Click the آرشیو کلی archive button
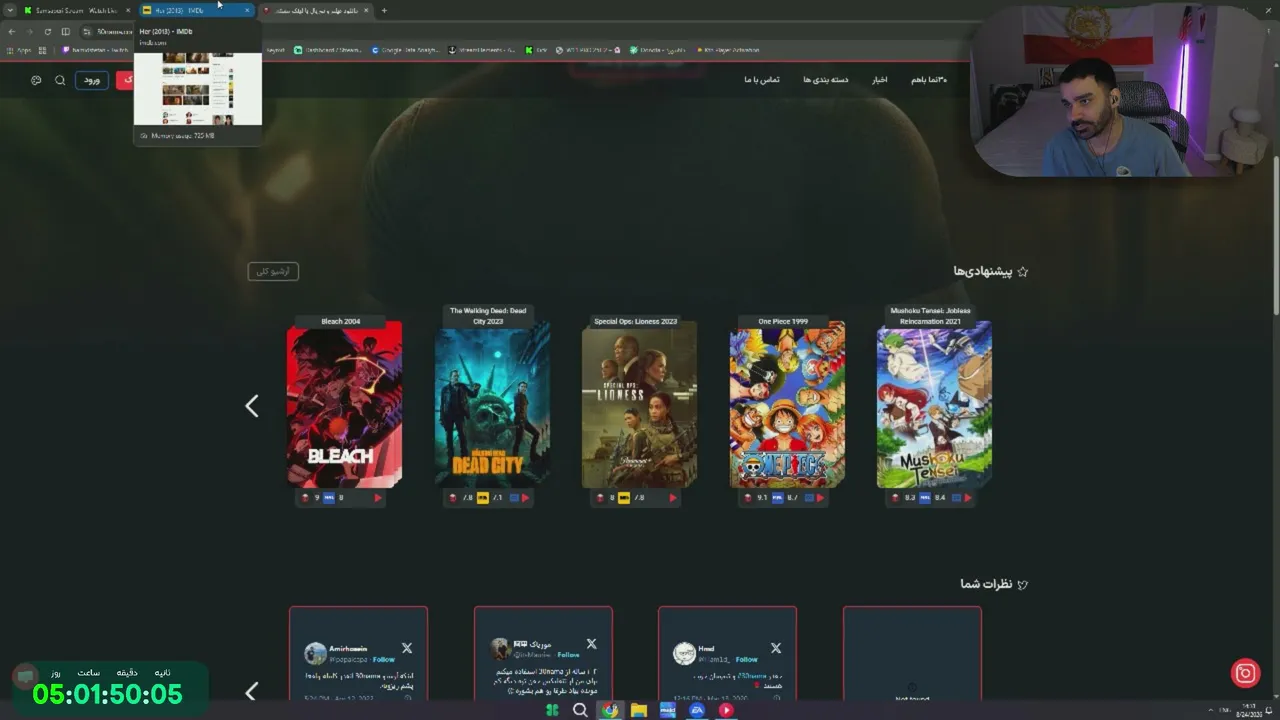Screen dimensions: 1280x720 [x=273, y=271]
